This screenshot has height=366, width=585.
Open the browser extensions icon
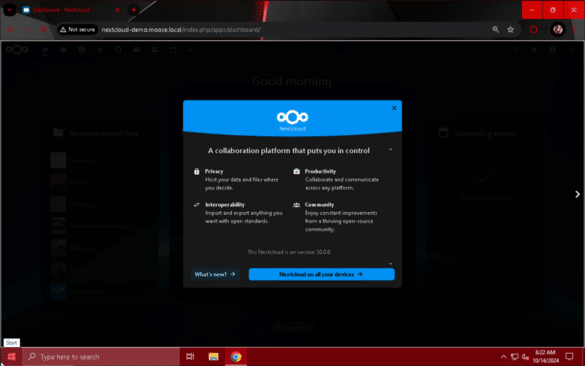tap(534, 29)
